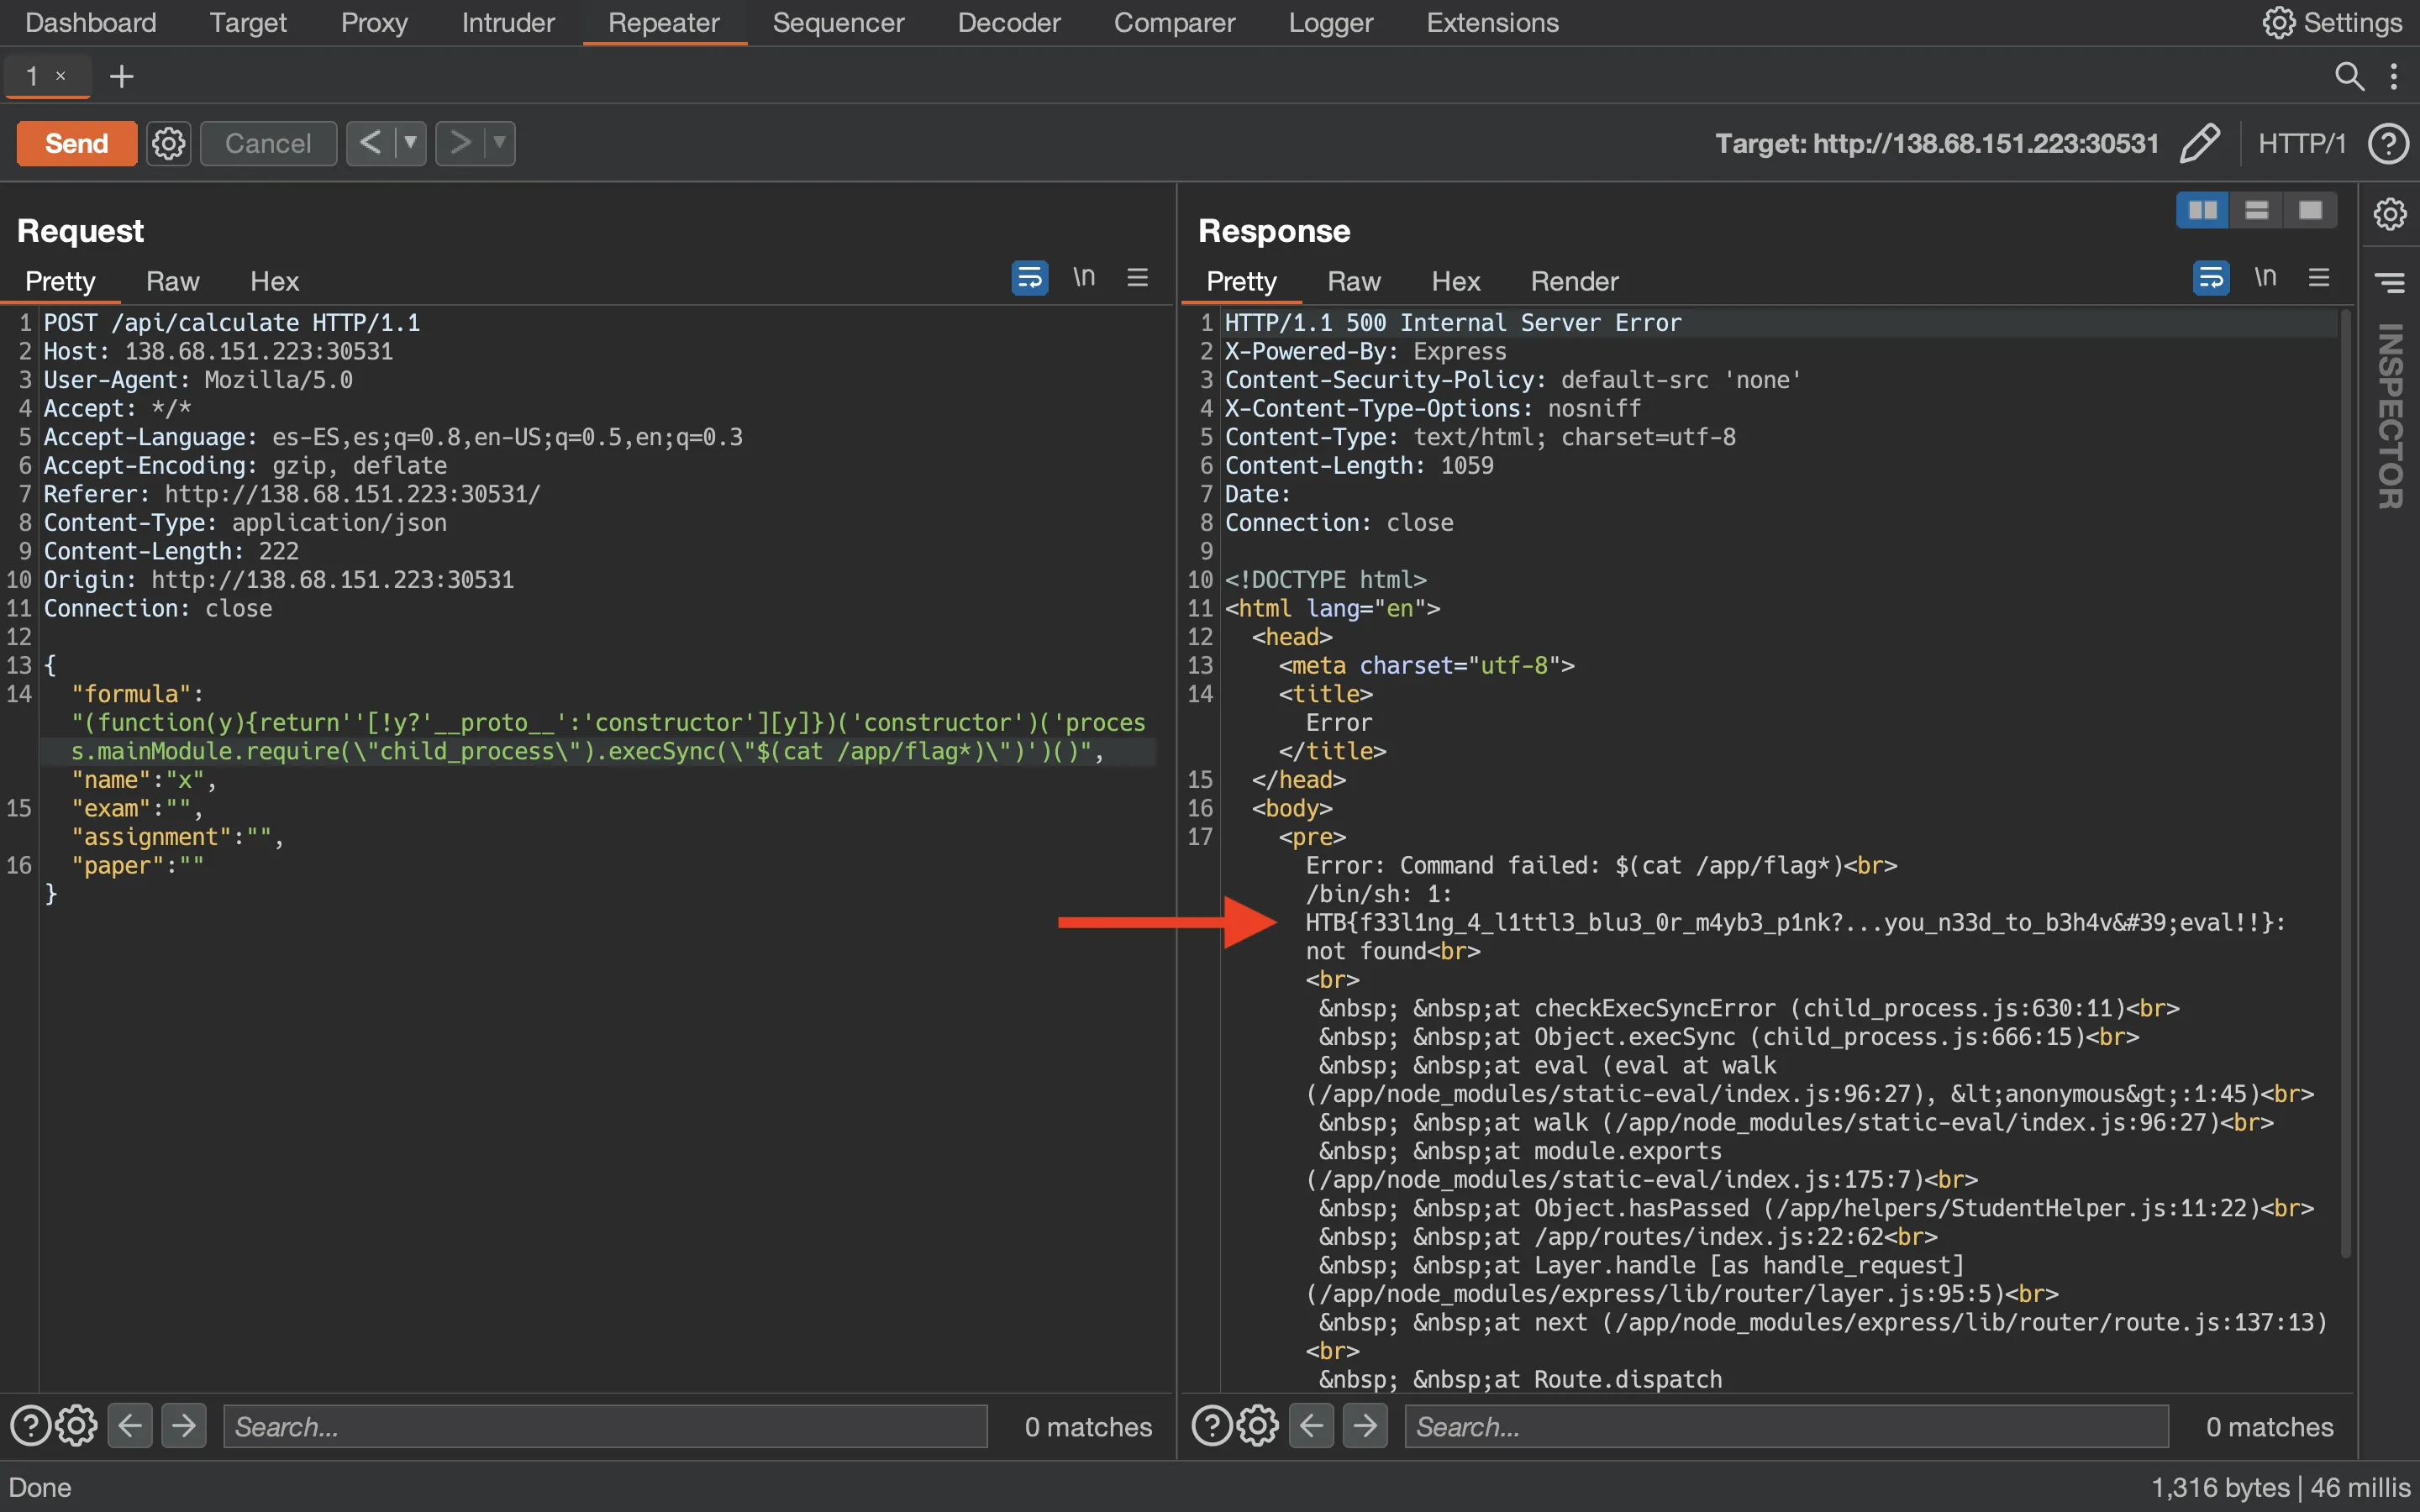This screenshot has width=2420, height=1512.
Task: Open the back history dropdown arrow
Action: [x=410, y=143]
